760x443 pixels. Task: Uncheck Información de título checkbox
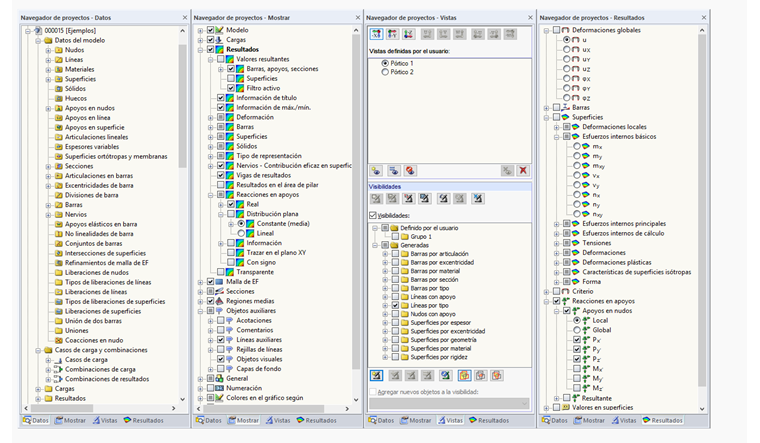click(221, 98)
